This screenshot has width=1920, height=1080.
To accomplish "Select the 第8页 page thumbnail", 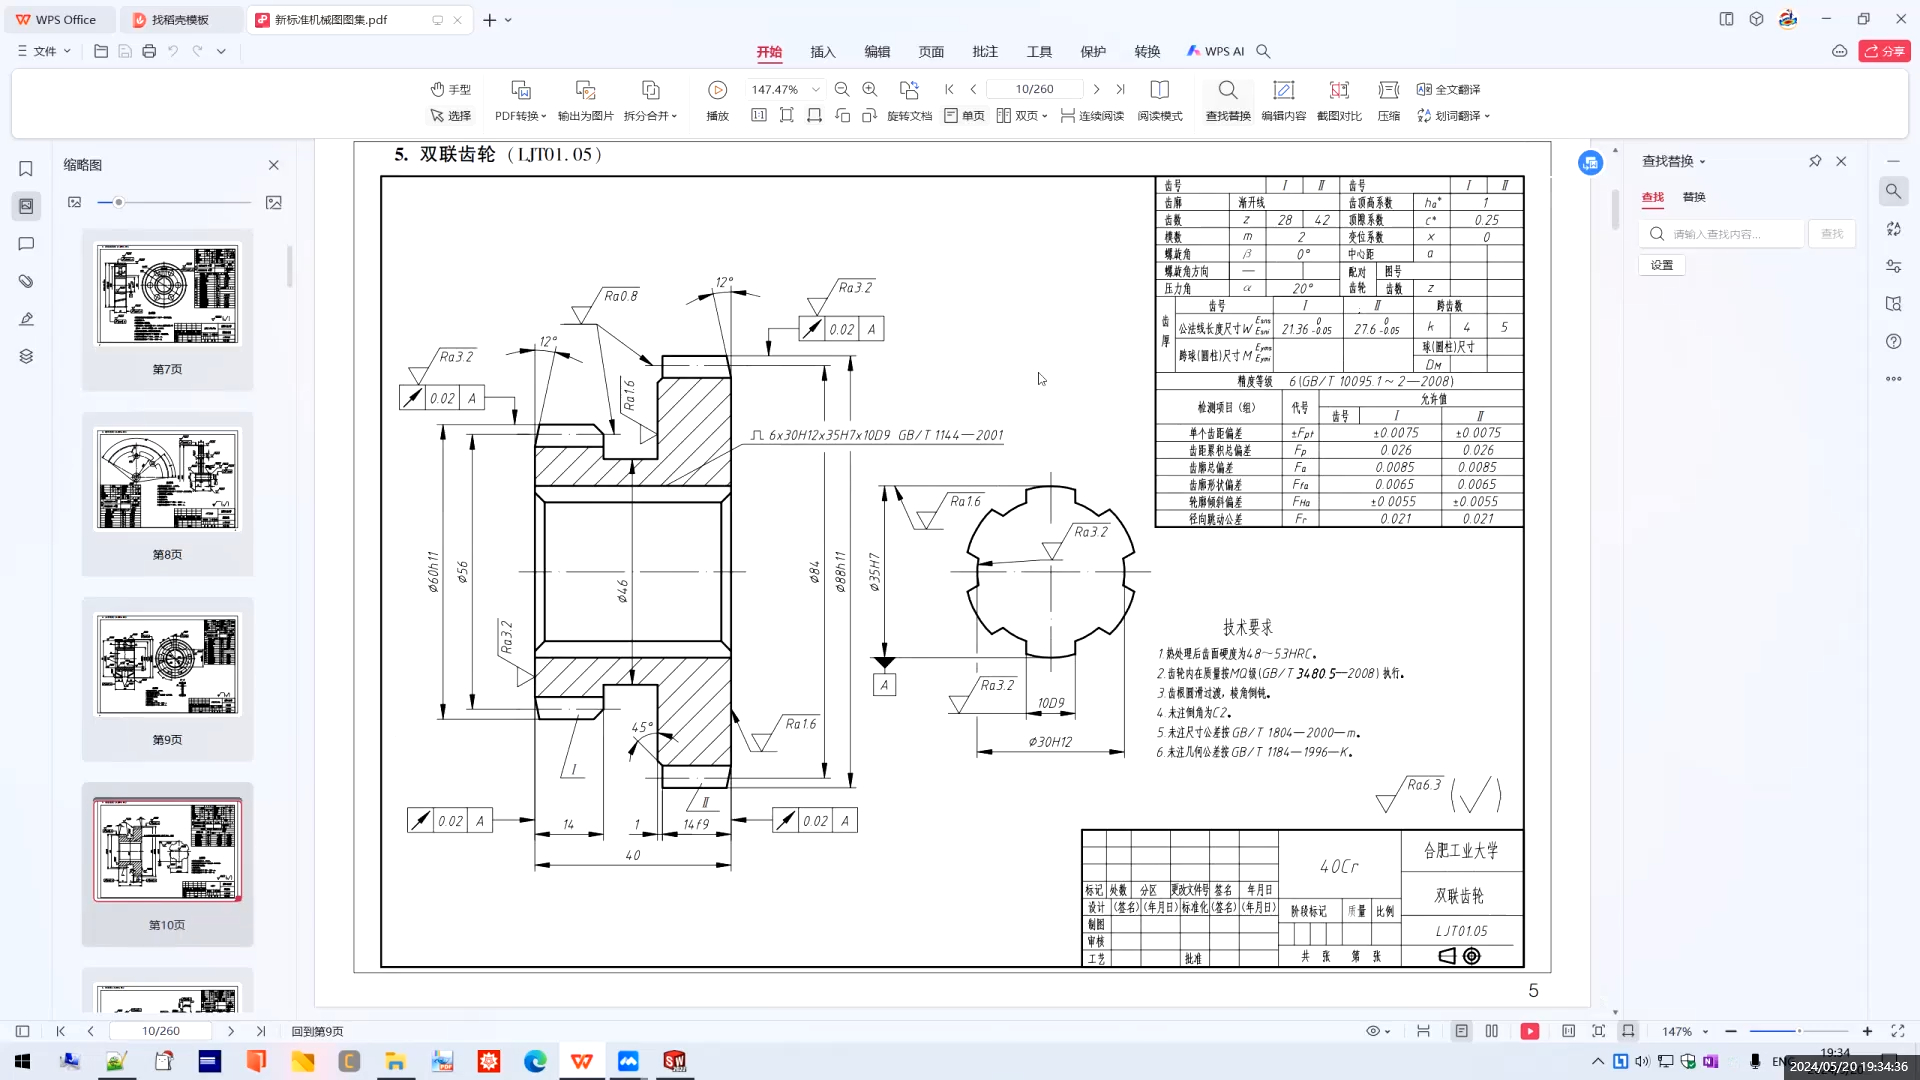I will click(167, 480).
